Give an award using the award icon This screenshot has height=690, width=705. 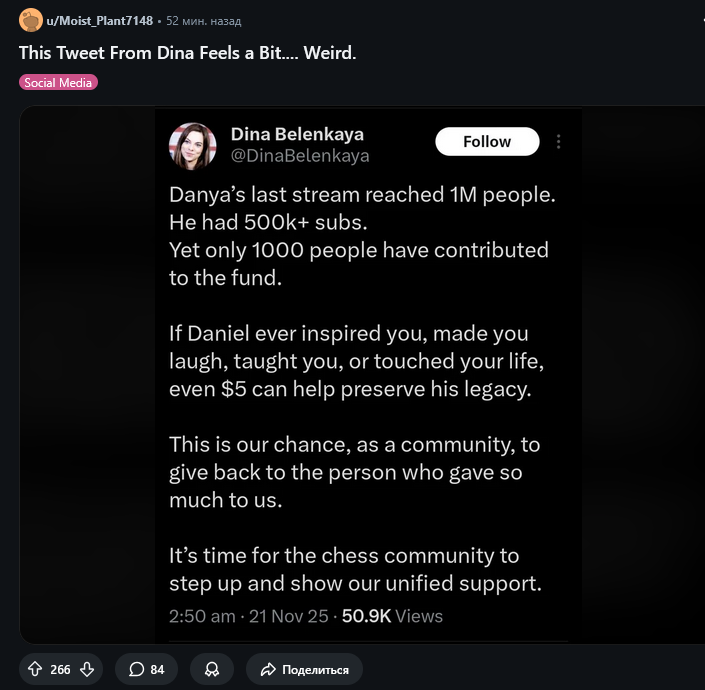212,669
